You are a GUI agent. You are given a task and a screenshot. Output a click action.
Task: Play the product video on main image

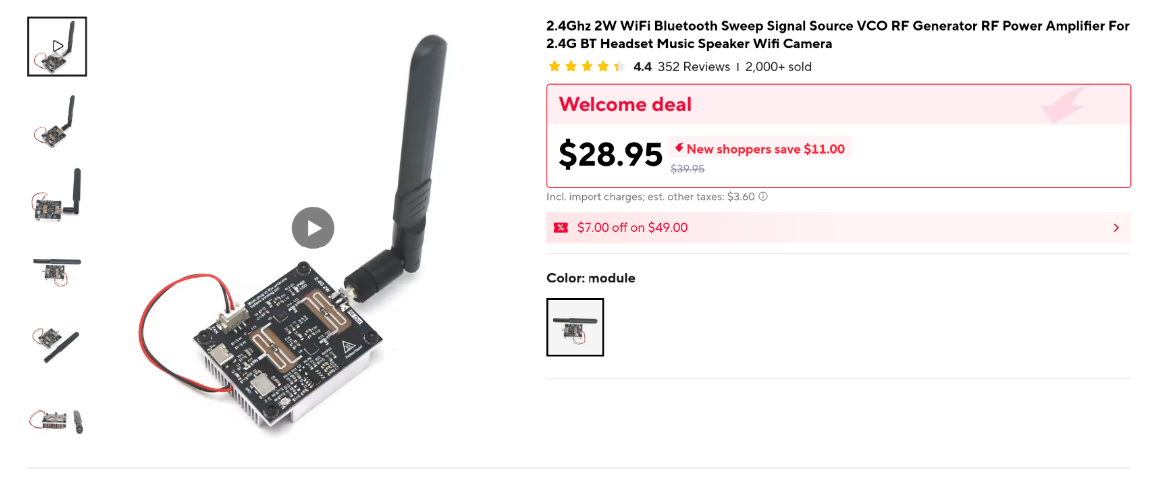tap(313, 228)
